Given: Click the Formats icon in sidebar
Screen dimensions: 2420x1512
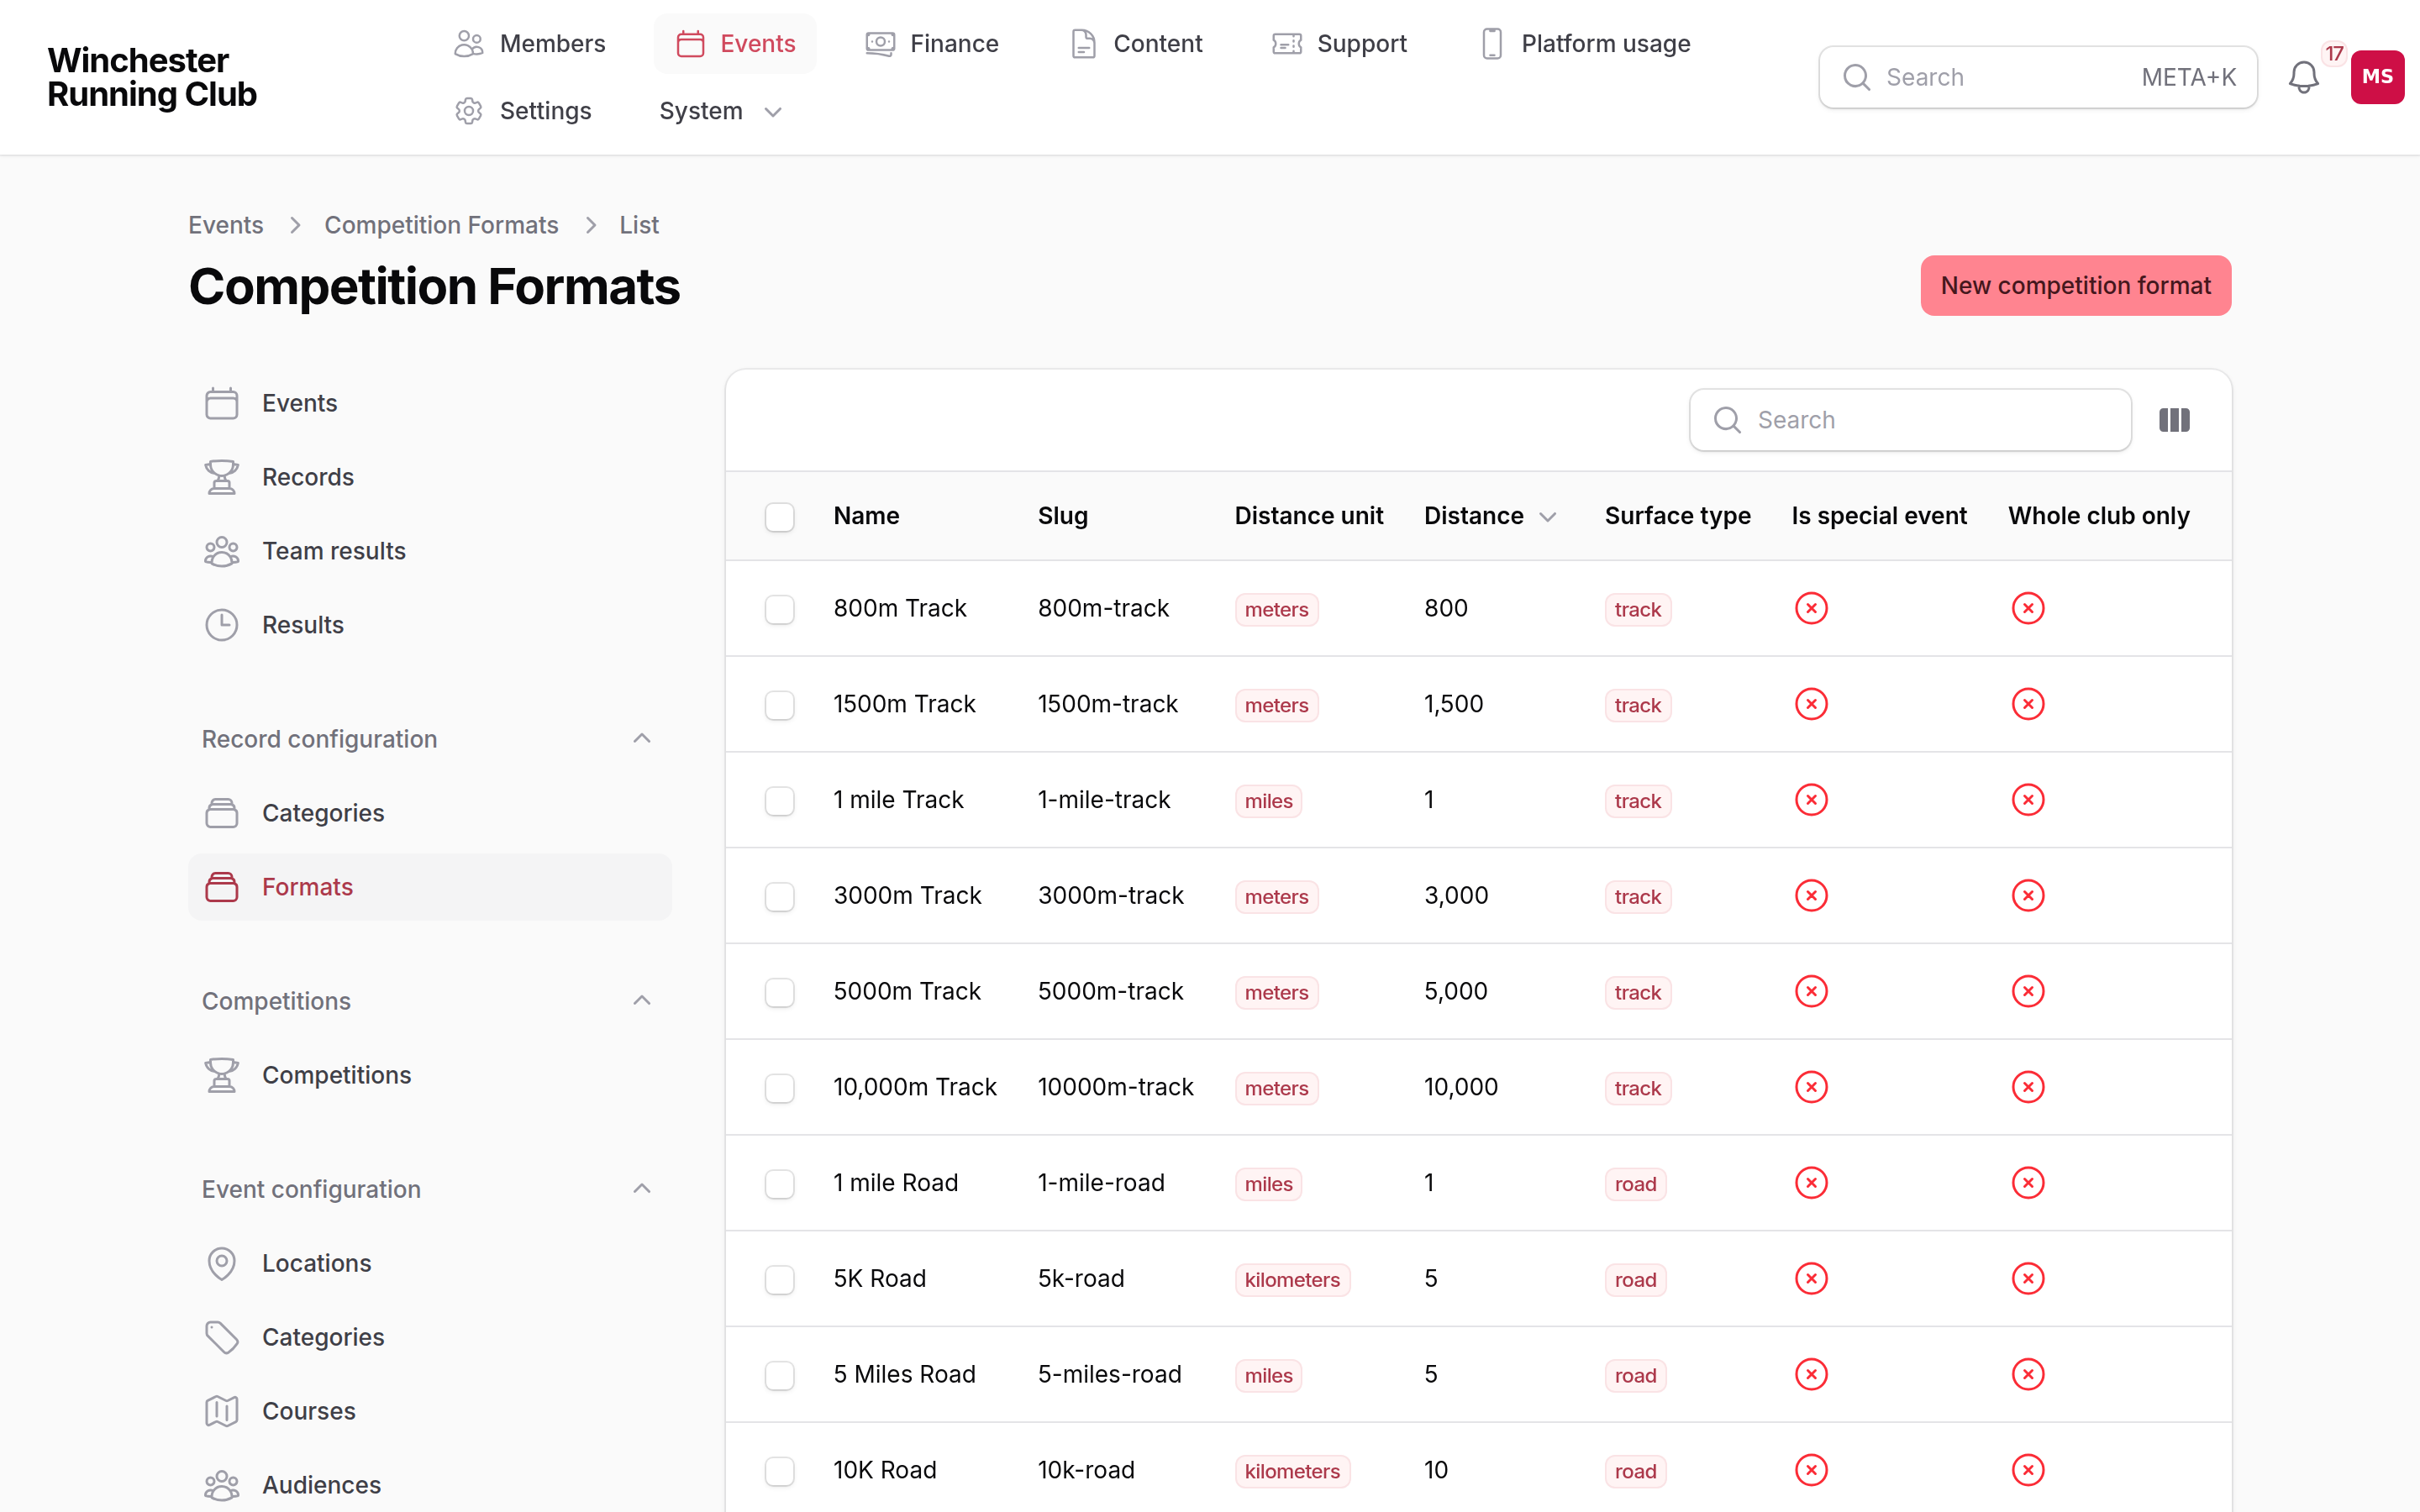Looking at the screenshot, I should pyautogui.click(x=221, y=887).
